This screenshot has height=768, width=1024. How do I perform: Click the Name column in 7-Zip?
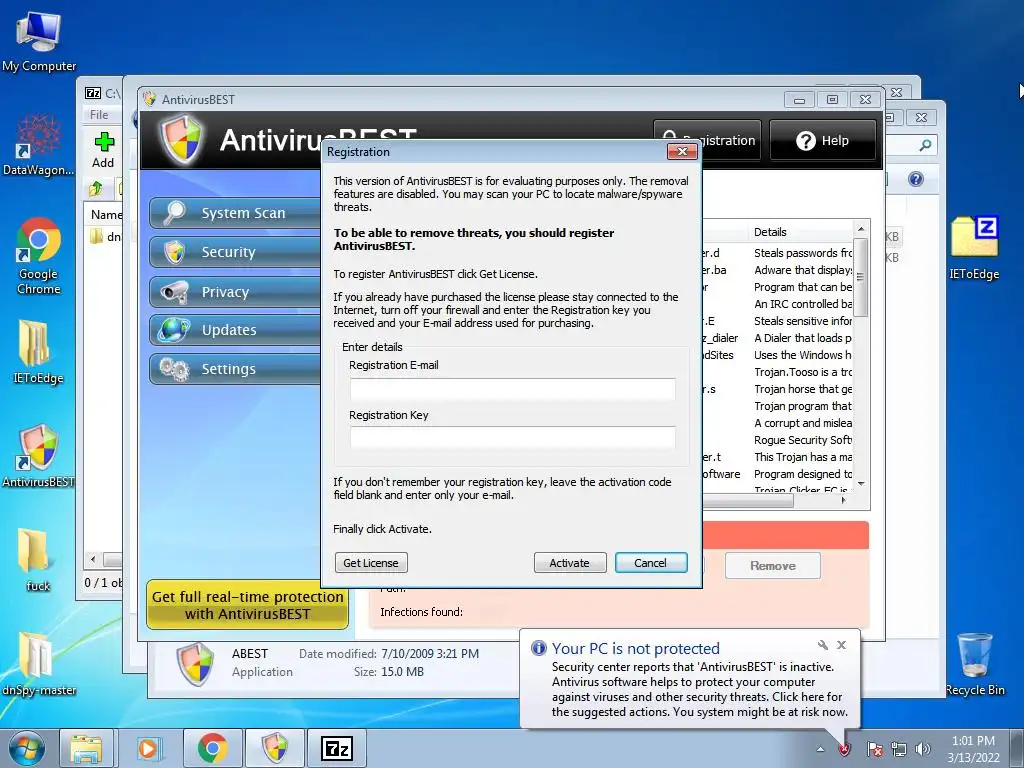click(x=106, y=214)
